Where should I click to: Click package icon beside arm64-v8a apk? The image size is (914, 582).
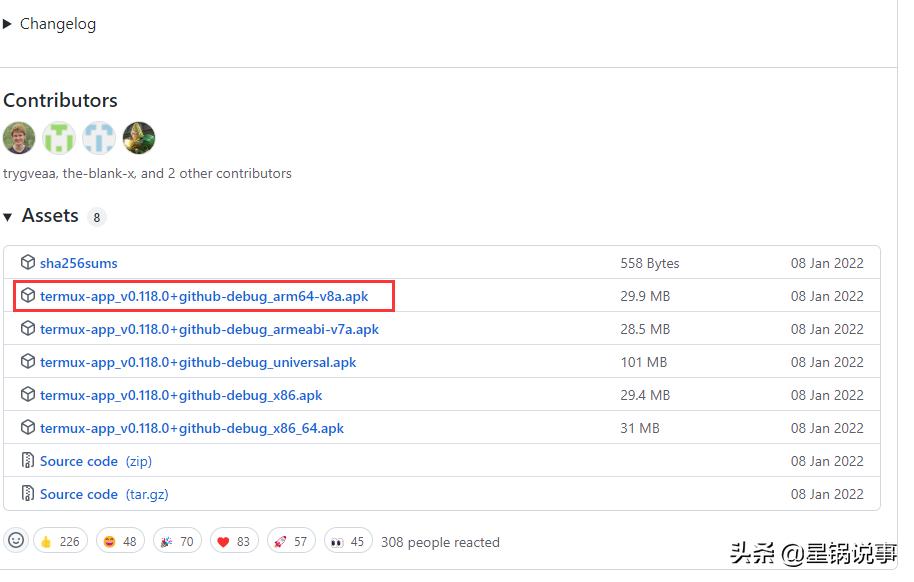click(x=27, y=296)
